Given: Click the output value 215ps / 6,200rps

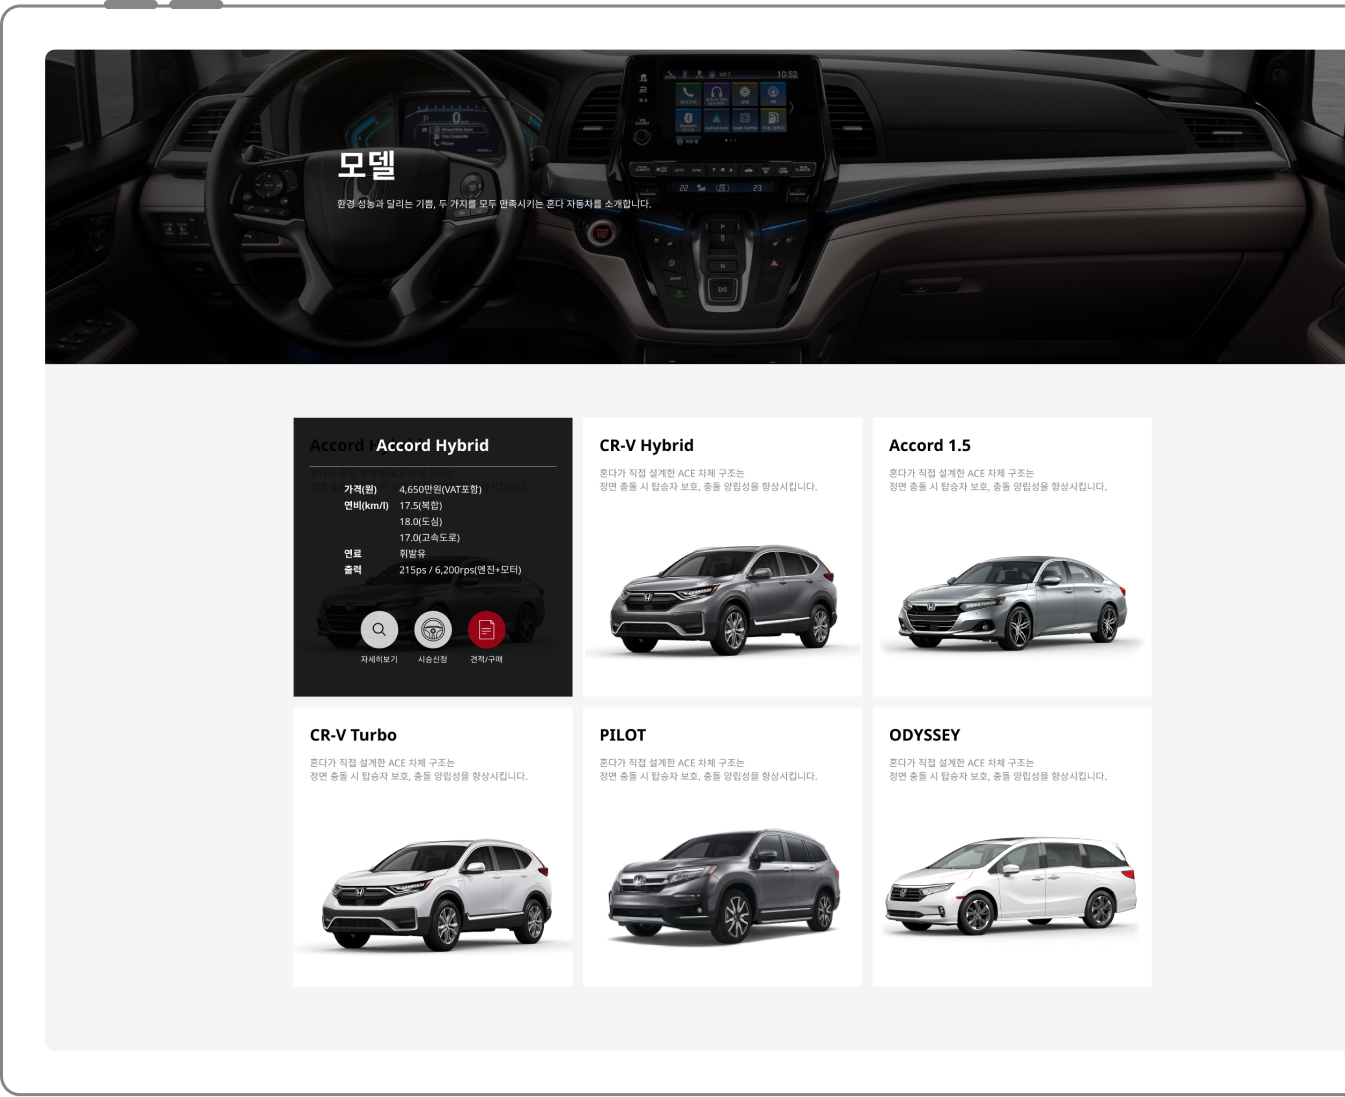Looking at the screenshot, I should coord(460,570).
